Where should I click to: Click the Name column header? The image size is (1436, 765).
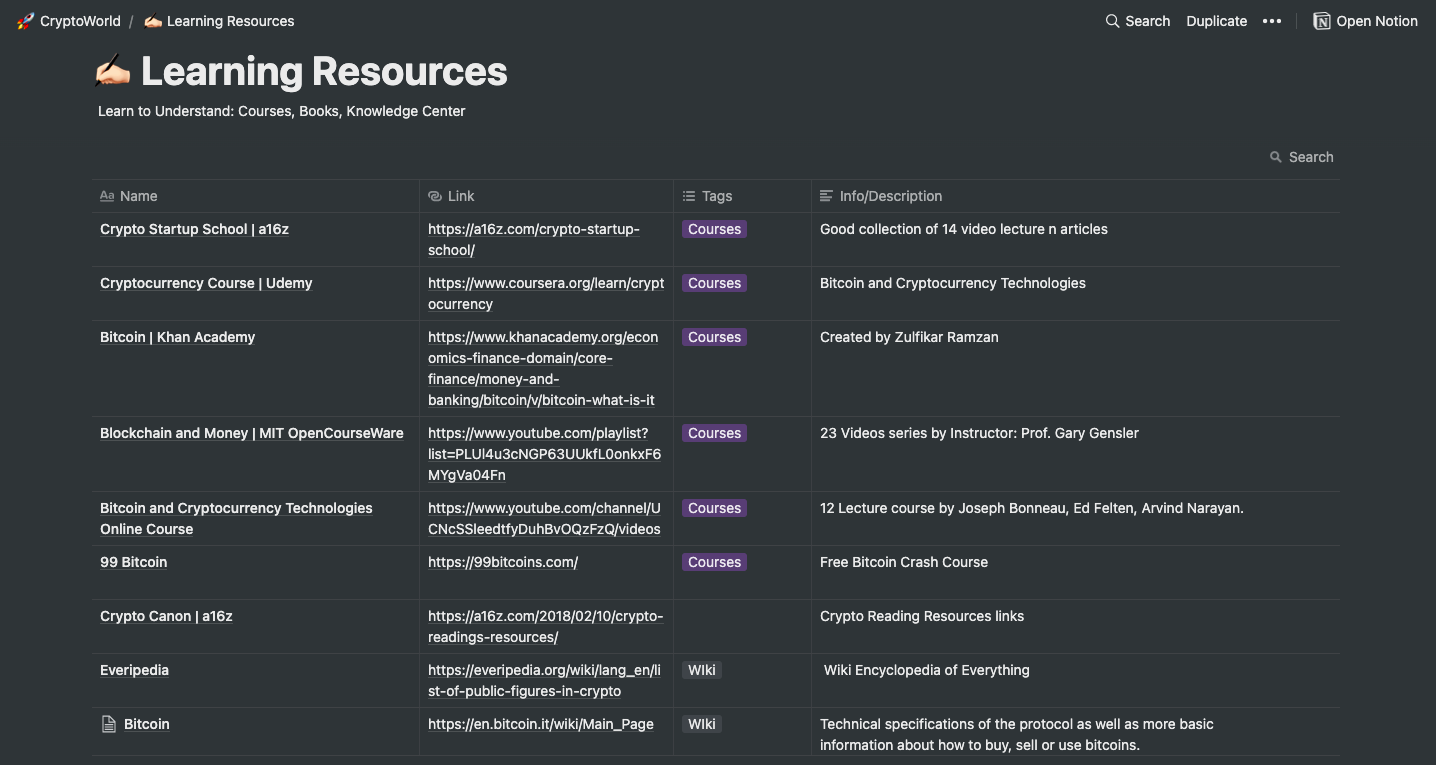point(138,196)
